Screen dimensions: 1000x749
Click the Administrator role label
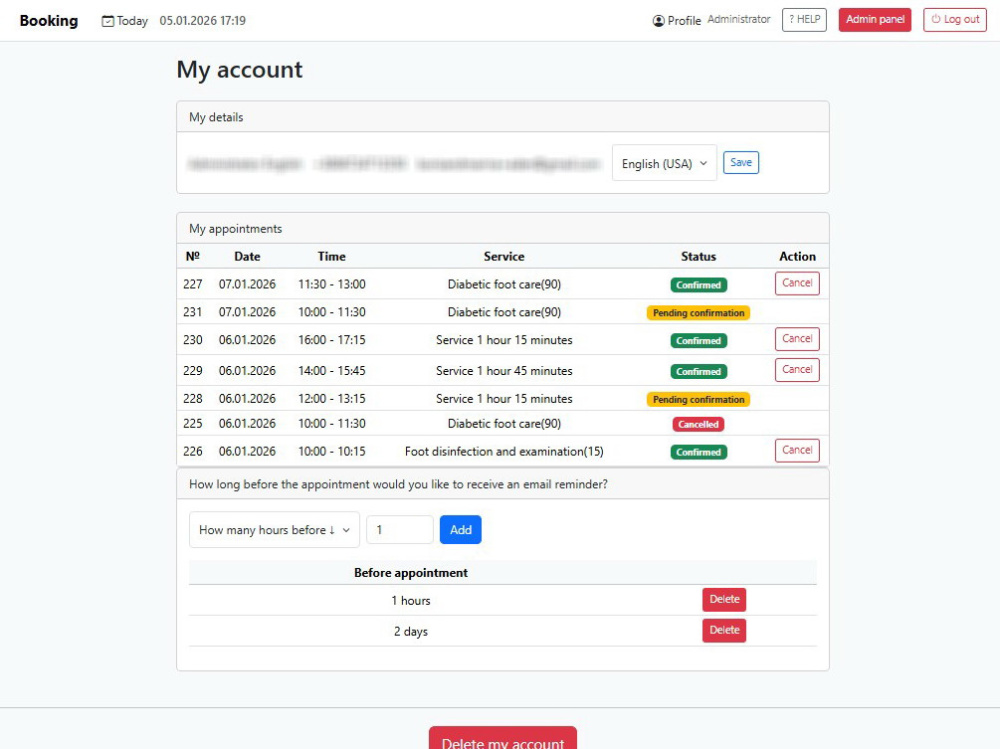[739, 19]
